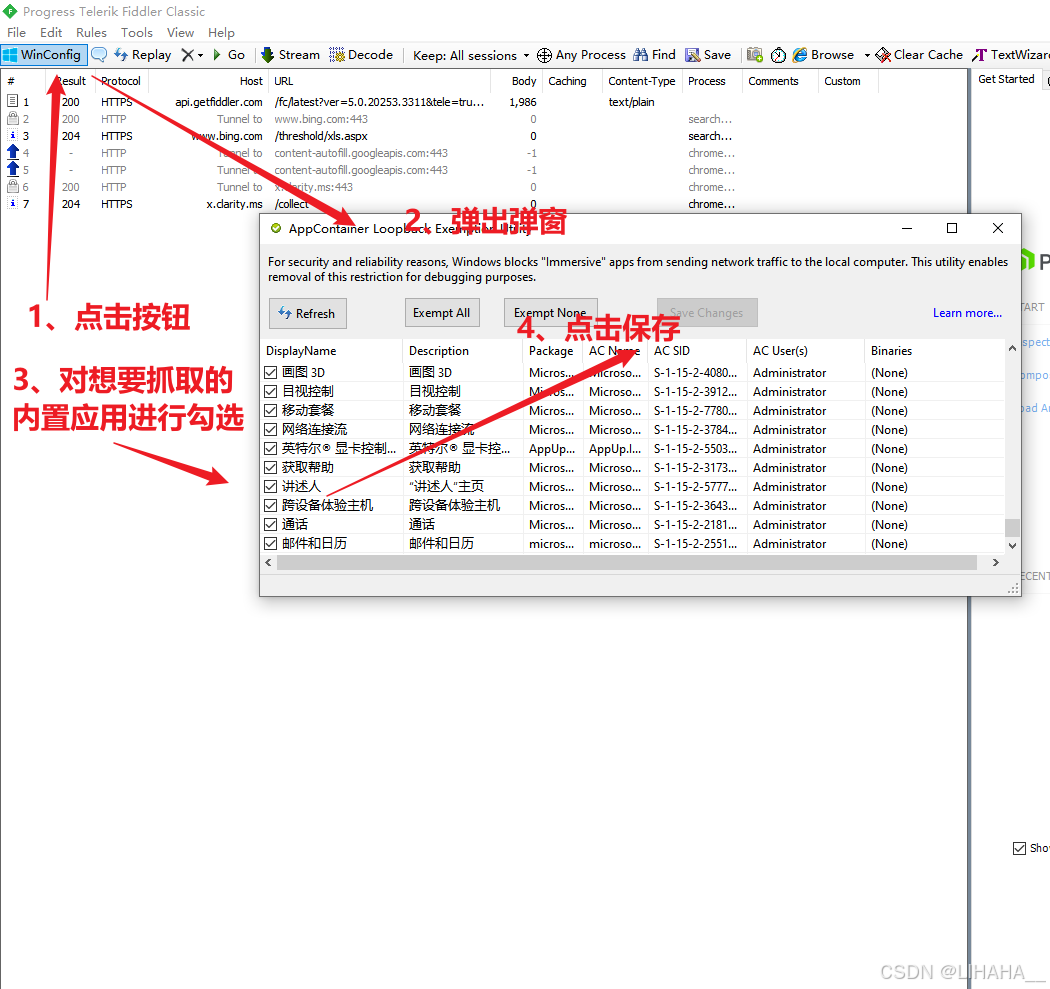Open the View menu

pos(180,33)
